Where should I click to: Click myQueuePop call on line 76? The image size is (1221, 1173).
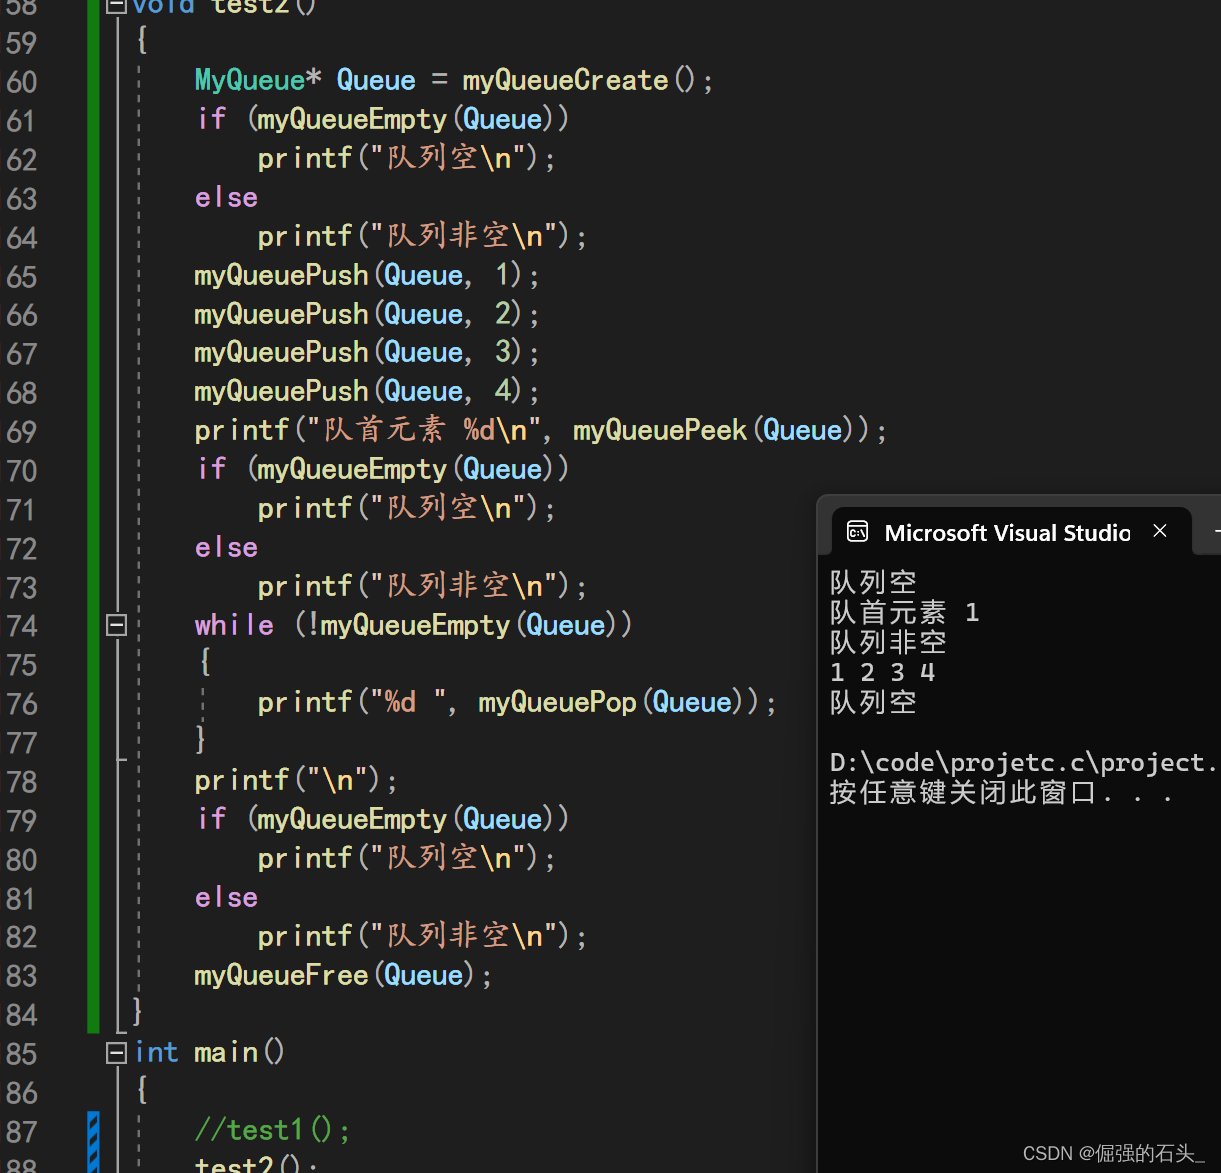click(x=557, y=702)
